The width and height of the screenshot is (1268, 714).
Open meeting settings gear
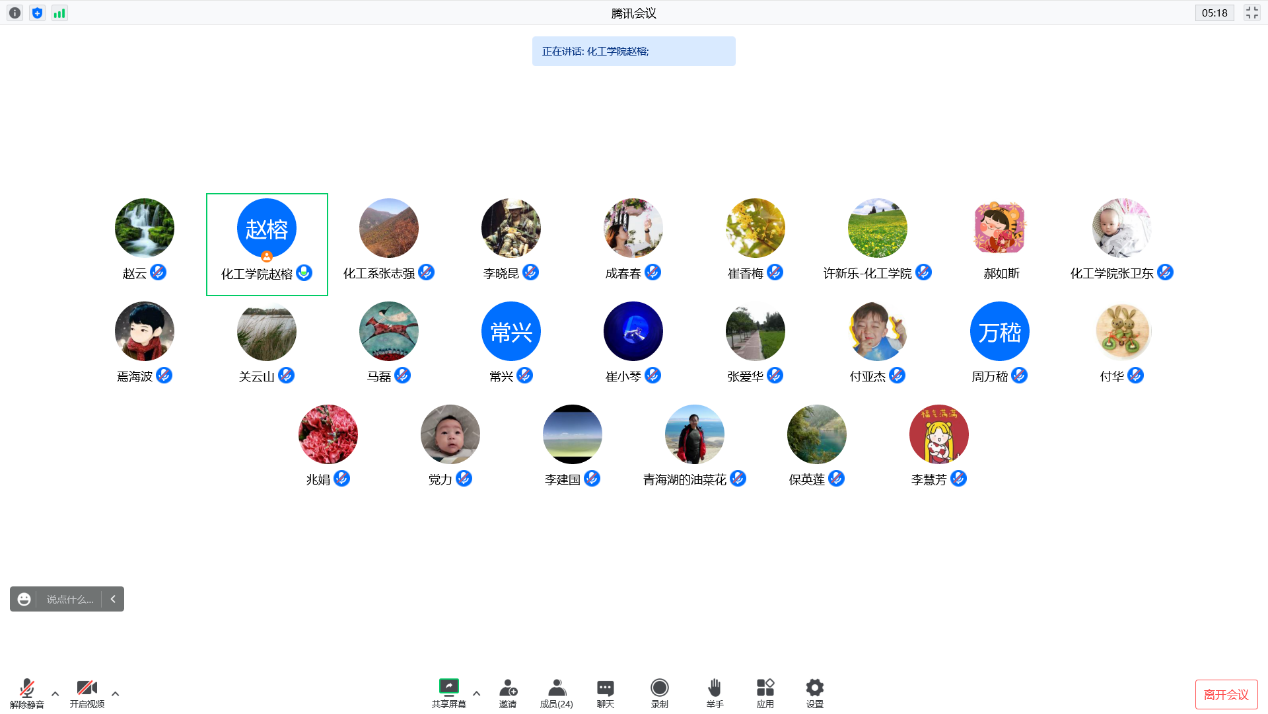coord(815,688)
